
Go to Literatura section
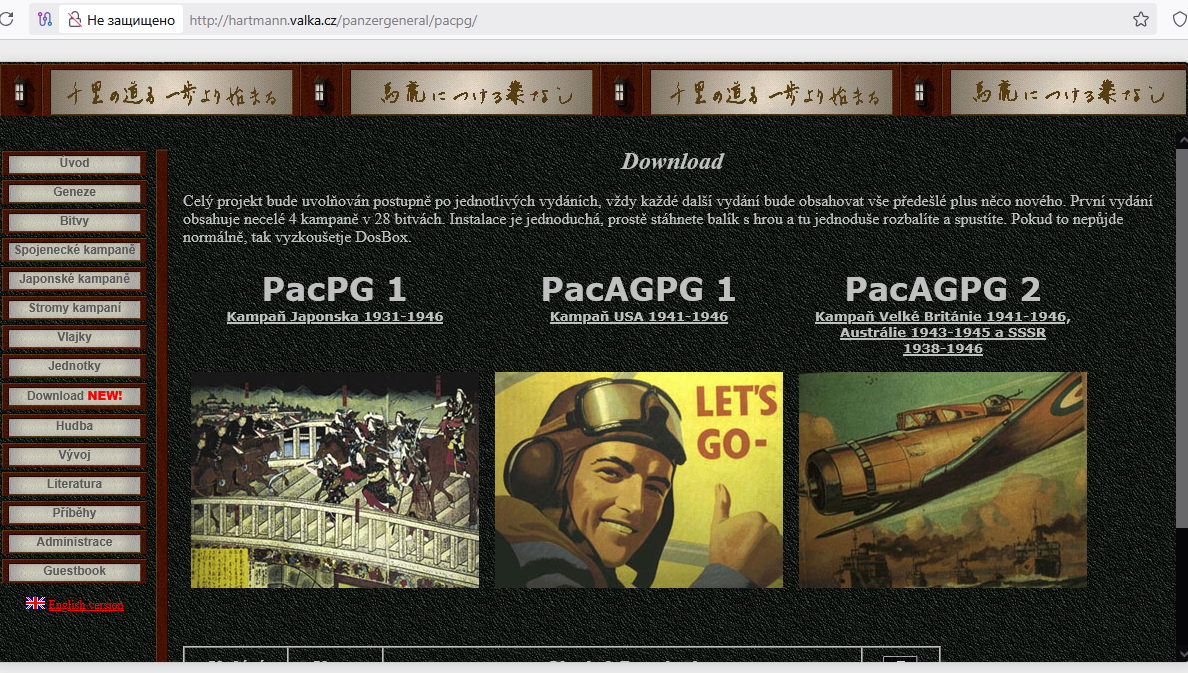[74, 484]
